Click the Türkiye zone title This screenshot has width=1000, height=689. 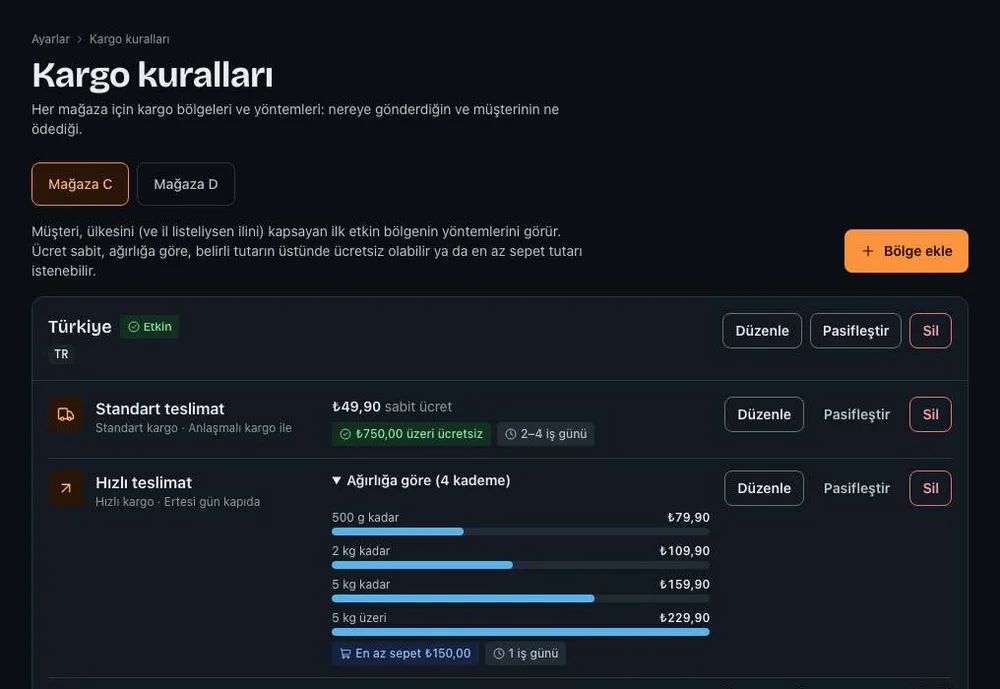tap(80, 327)
